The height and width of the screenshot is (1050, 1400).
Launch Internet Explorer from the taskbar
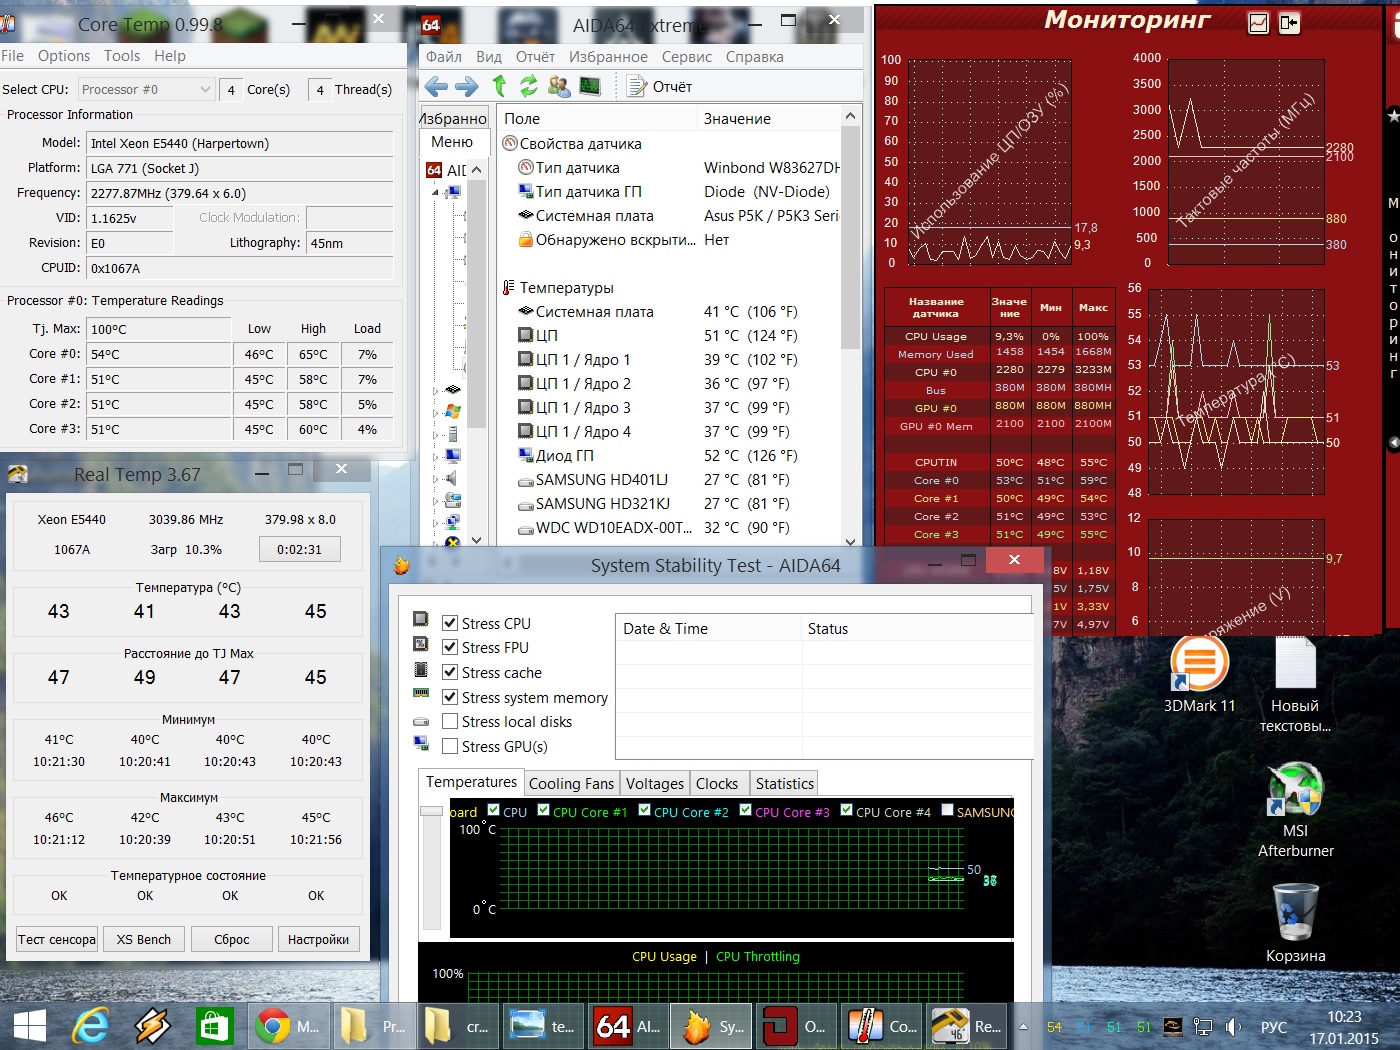[91, 1026]
